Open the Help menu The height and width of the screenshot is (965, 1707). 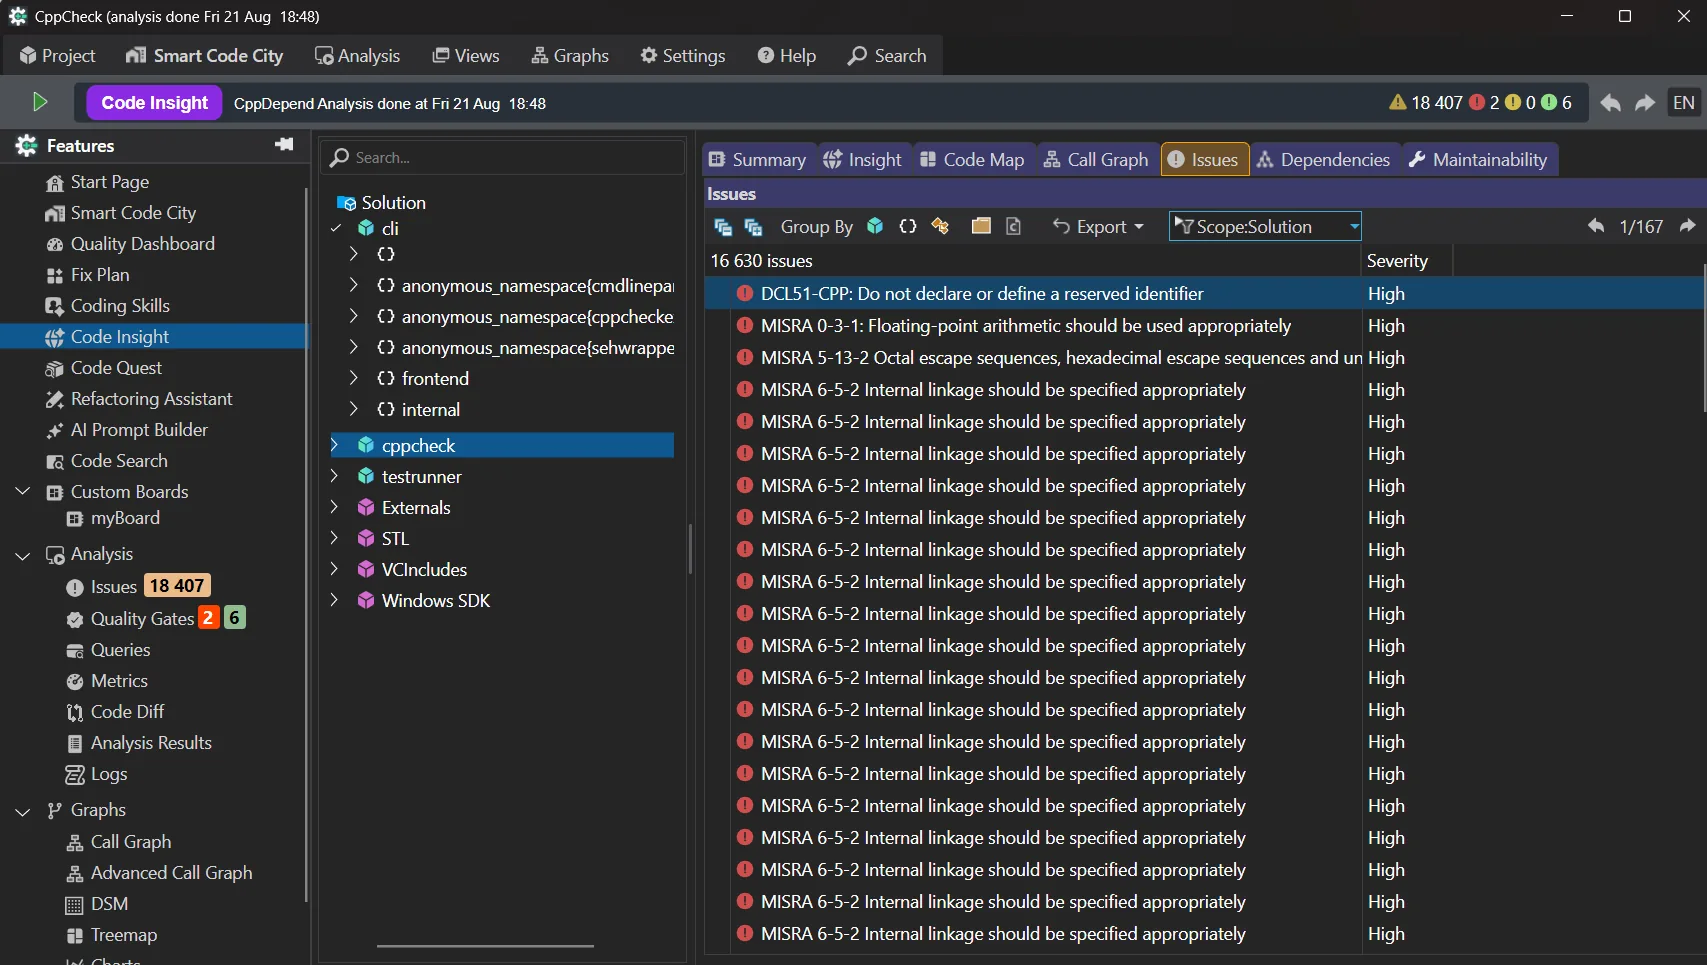pos(786,56)
